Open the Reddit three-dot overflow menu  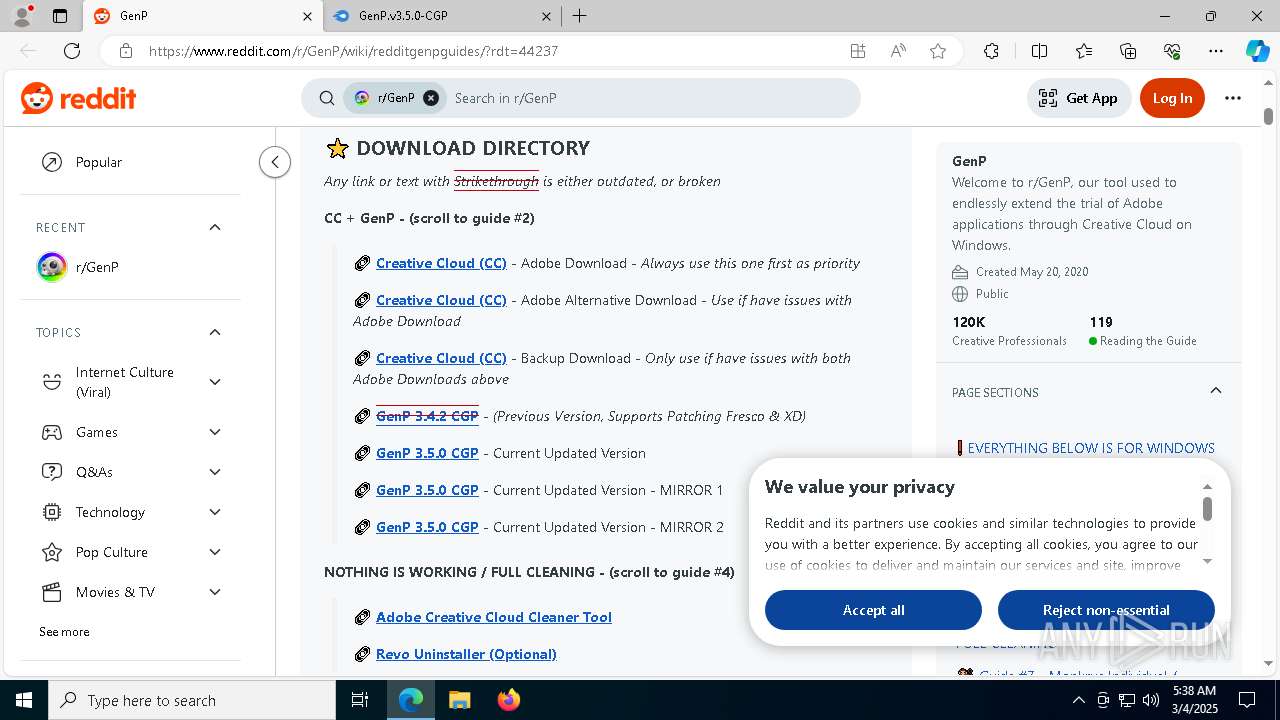(1232, 98)
